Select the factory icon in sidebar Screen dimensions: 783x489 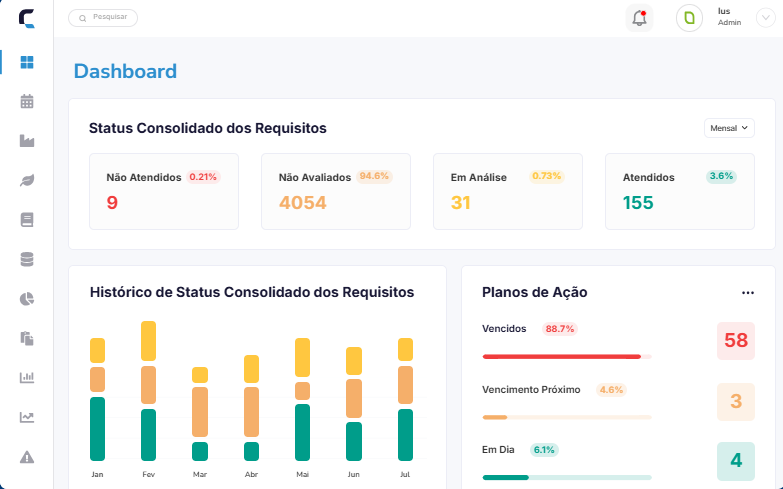point(27,141)
